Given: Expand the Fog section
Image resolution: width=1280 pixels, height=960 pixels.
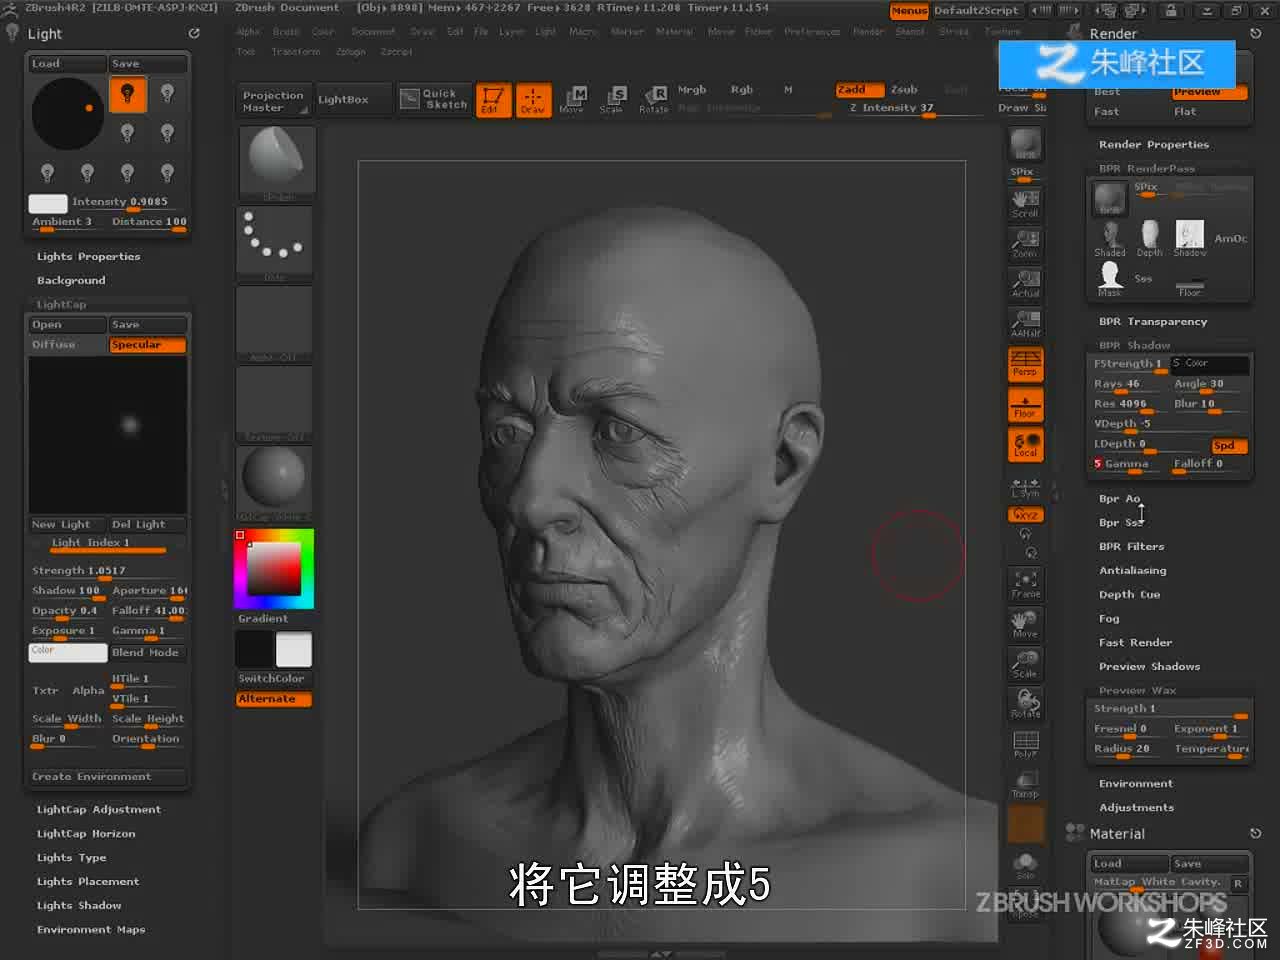Looking at the screenshot, I should 1109,619.
